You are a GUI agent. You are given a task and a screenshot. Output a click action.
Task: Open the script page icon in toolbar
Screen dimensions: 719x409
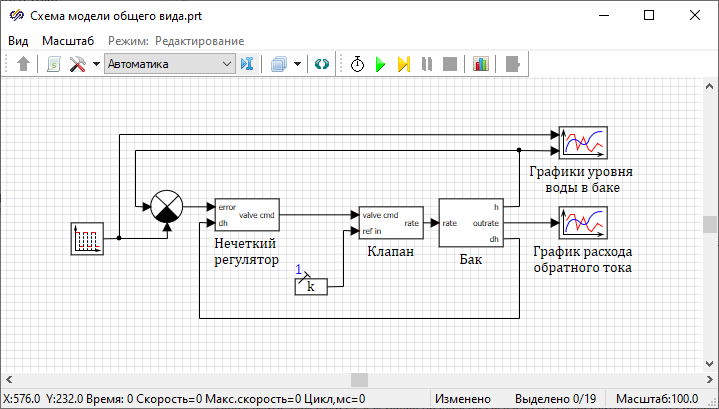click(54, 64)
